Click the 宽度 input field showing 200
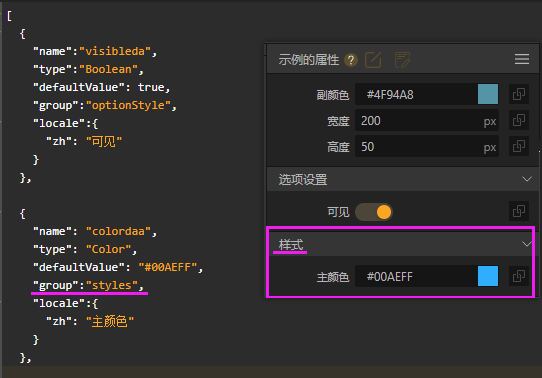 427,121
